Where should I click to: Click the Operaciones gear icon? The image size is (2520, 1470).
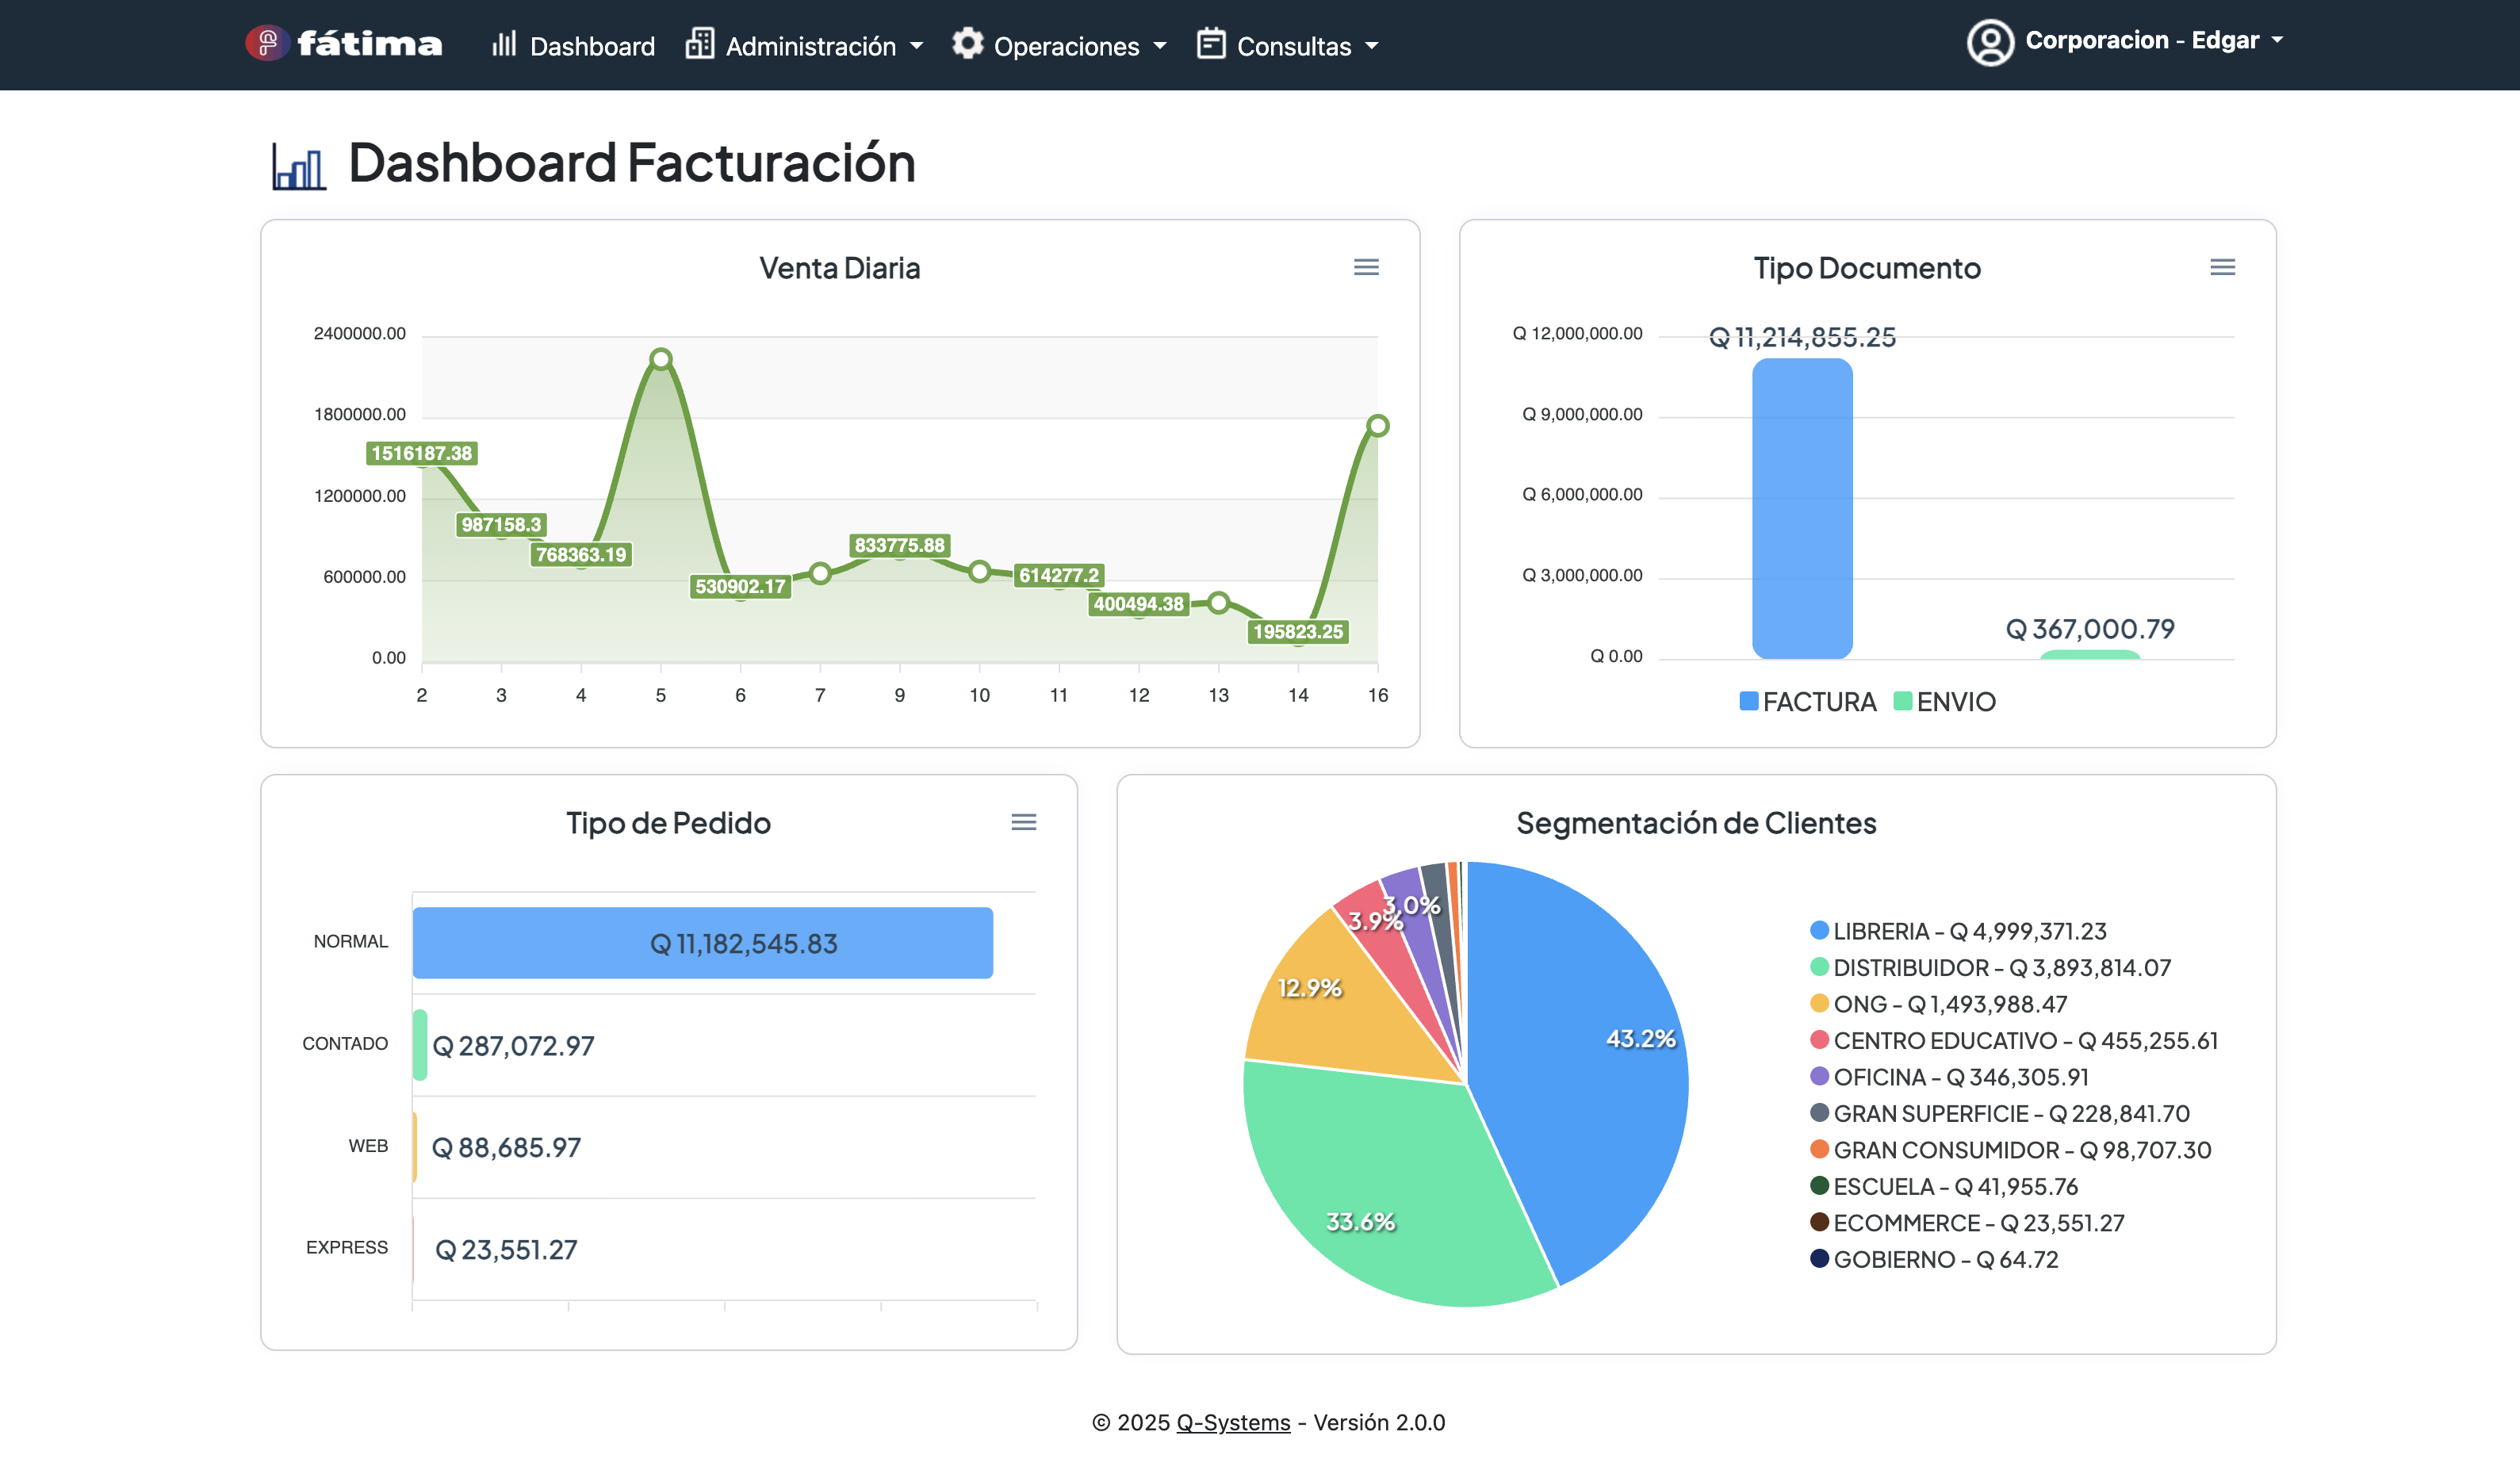967,43
